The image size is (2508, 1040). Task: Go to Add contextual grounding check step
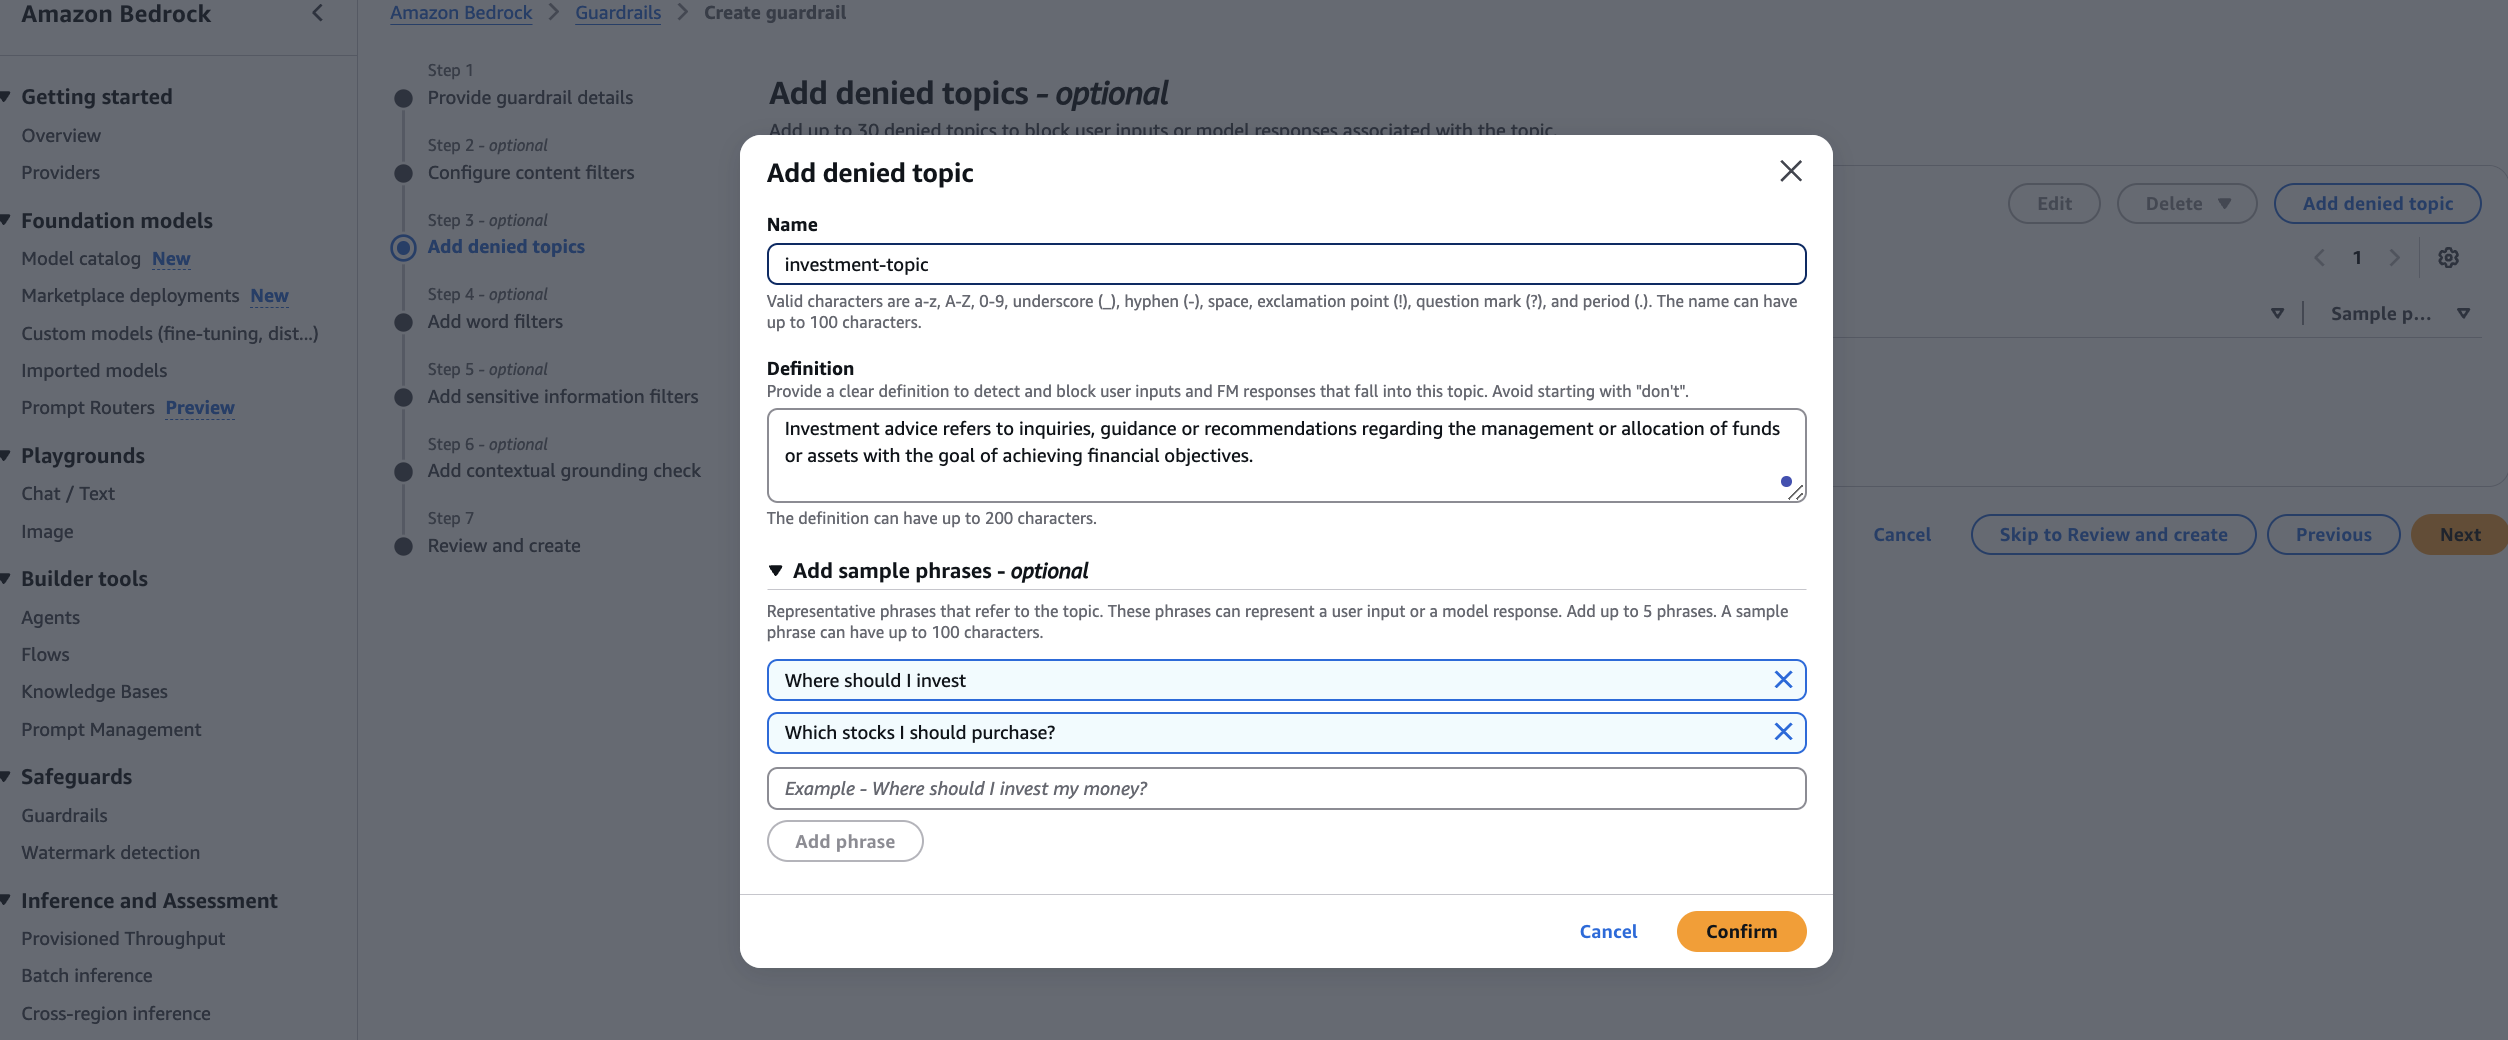point(564,470)
